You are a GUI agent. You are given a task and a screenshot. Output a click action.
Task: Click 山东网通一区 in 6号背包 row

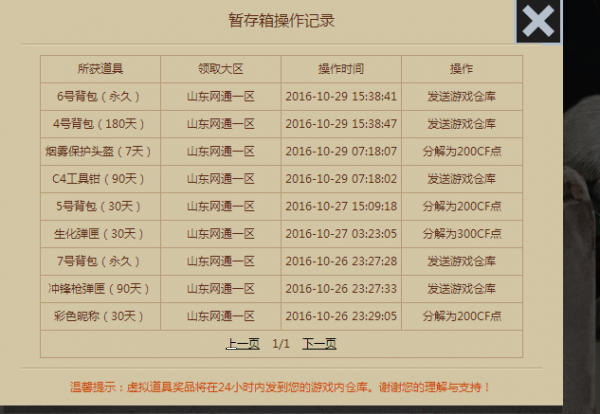click(x=221, y=96)
